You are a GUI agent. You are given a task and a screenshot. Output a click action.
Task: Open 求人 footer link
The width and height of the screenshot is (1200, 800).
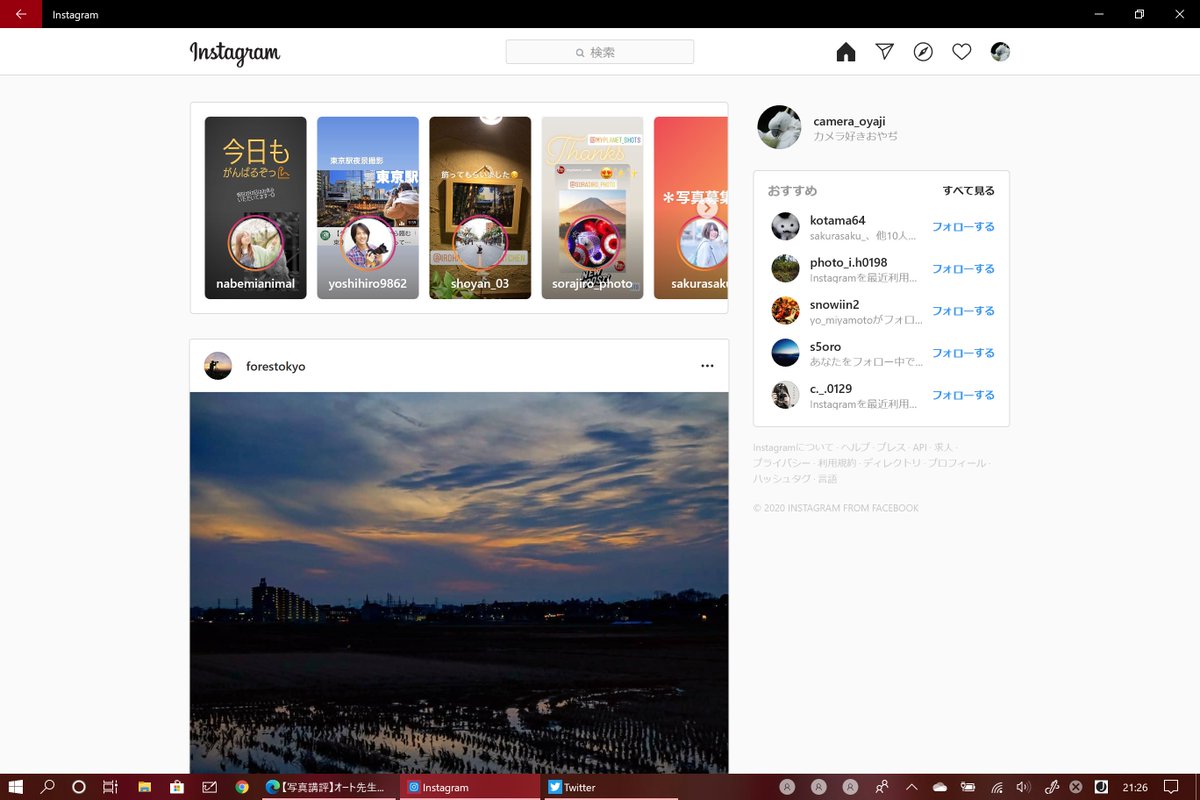[x=943, y=447]
